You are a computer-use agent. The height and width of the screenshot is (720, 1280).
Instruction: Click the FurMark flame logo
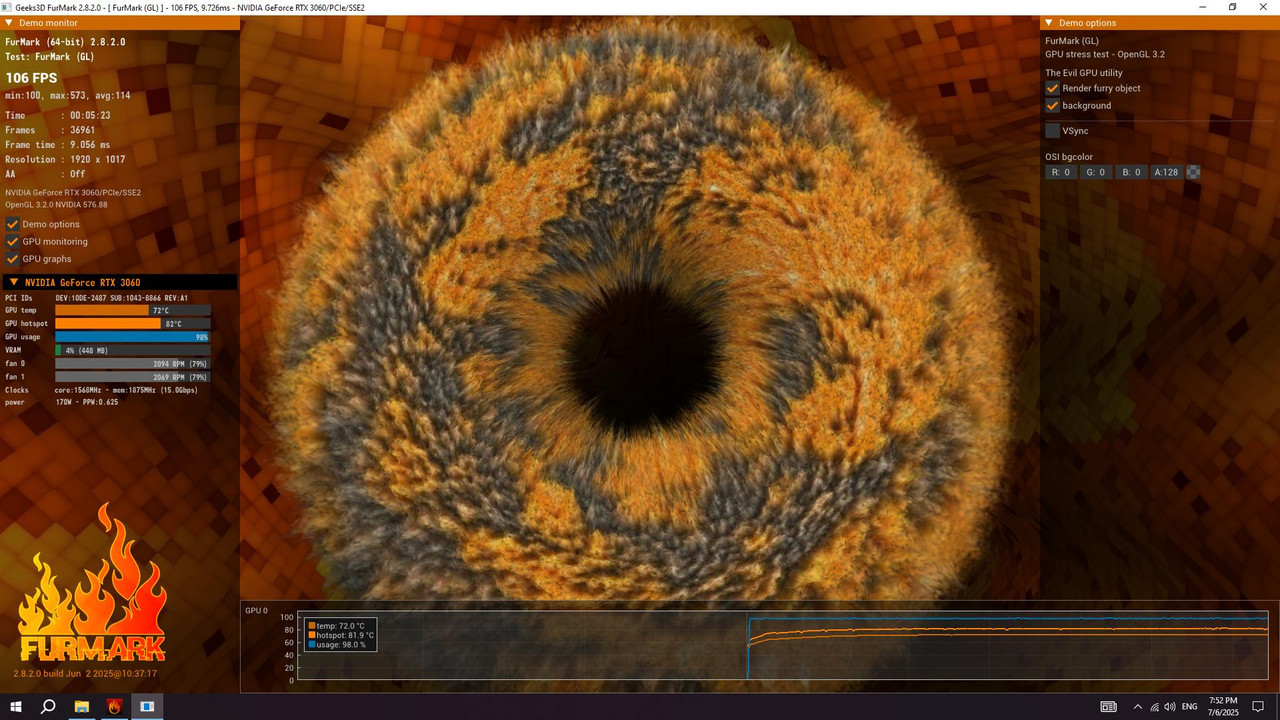click(x=92, y=584)
